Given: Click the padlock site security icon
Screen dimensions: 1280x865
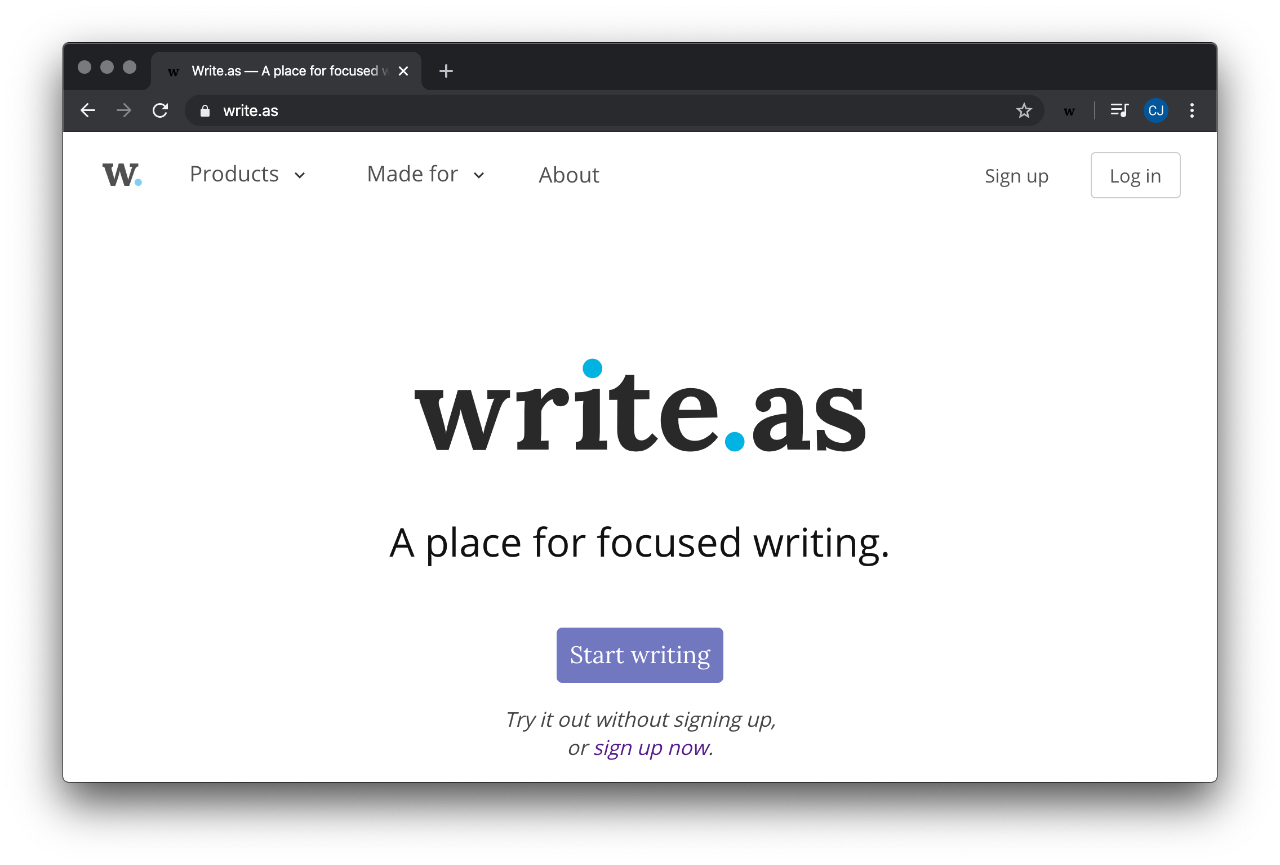Looking at the screenshot, I should 205,111.
